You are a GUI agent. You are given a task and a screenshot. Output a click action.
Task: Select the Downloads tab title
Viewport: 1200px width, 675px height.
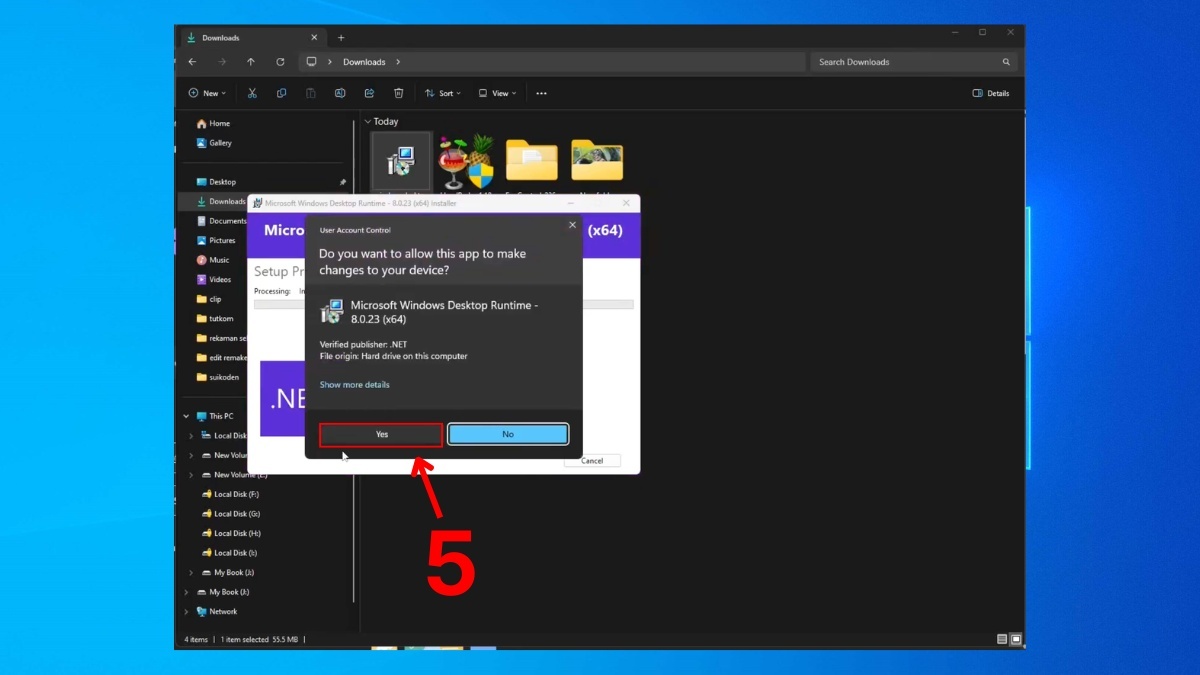pyautogui.click(x=220, y=38)
